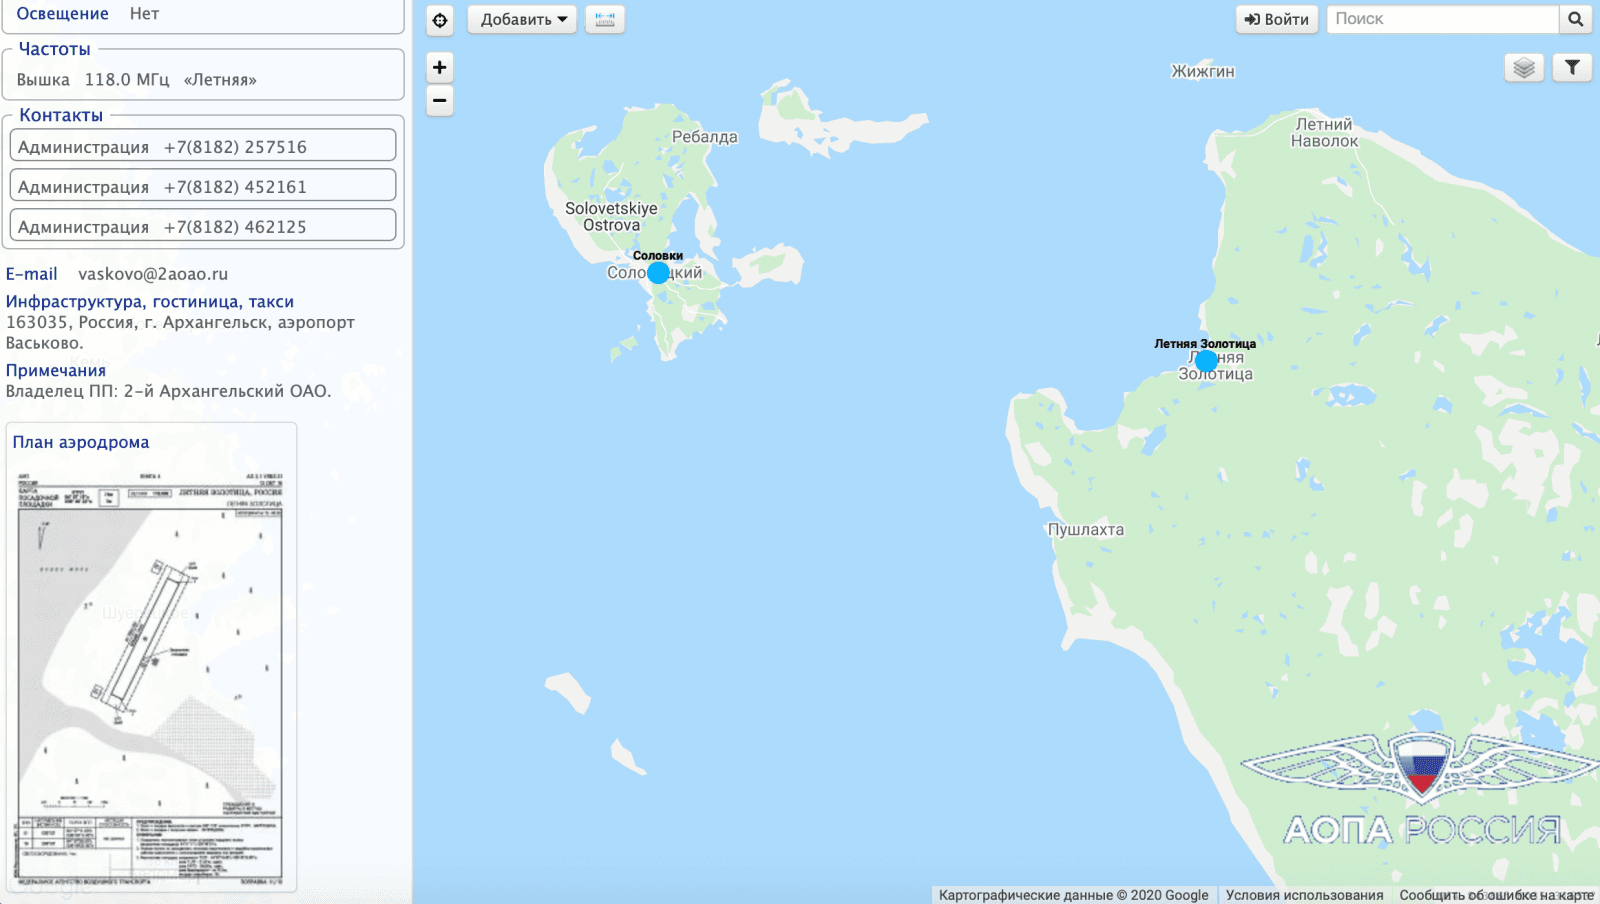Click the План аэродрома heading
The height and width of the screenshot is (904, 1600).
point(81,442)
